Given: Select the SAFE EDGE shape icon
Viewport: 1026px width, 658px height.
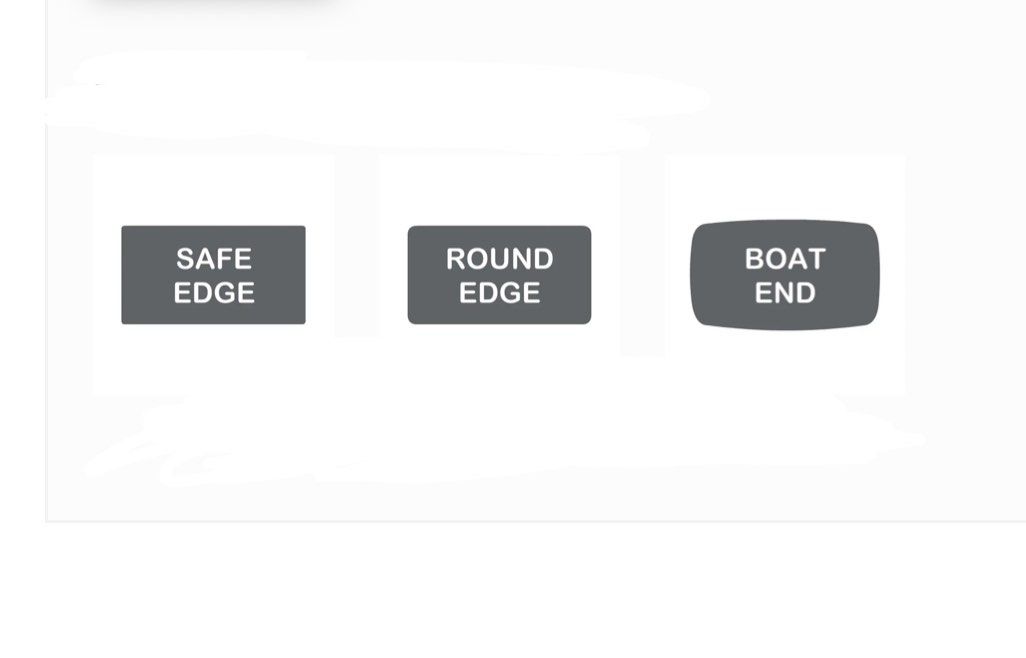Looking at the screenshot, I should point(213,275).
